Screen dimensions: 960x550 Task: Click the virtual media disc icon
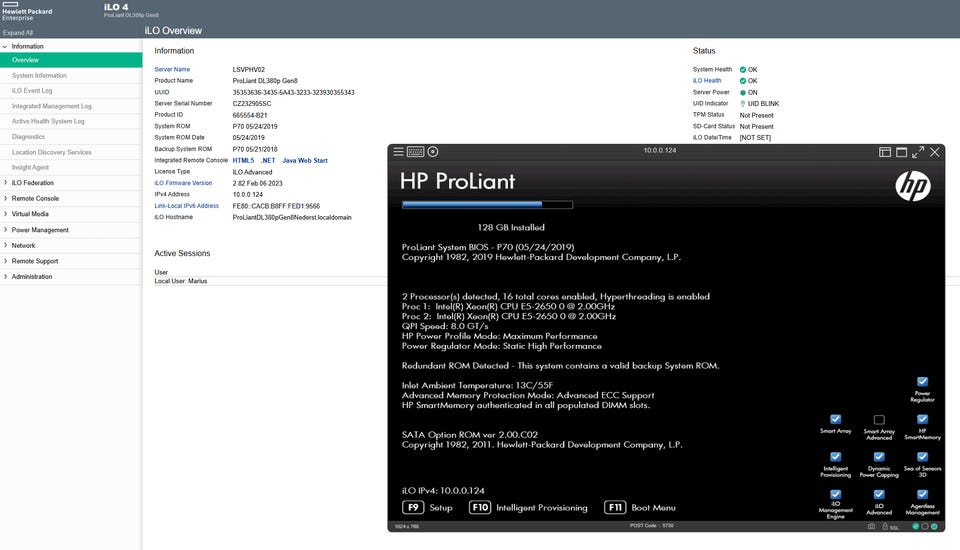click(433, 152)
